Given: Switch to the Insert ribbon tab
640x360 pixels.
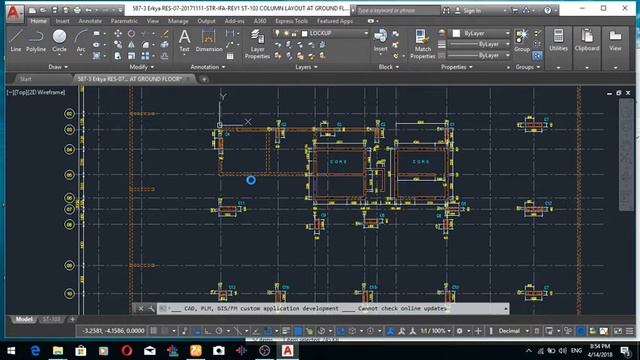Looking at the screenshot, I should [62, 21].
